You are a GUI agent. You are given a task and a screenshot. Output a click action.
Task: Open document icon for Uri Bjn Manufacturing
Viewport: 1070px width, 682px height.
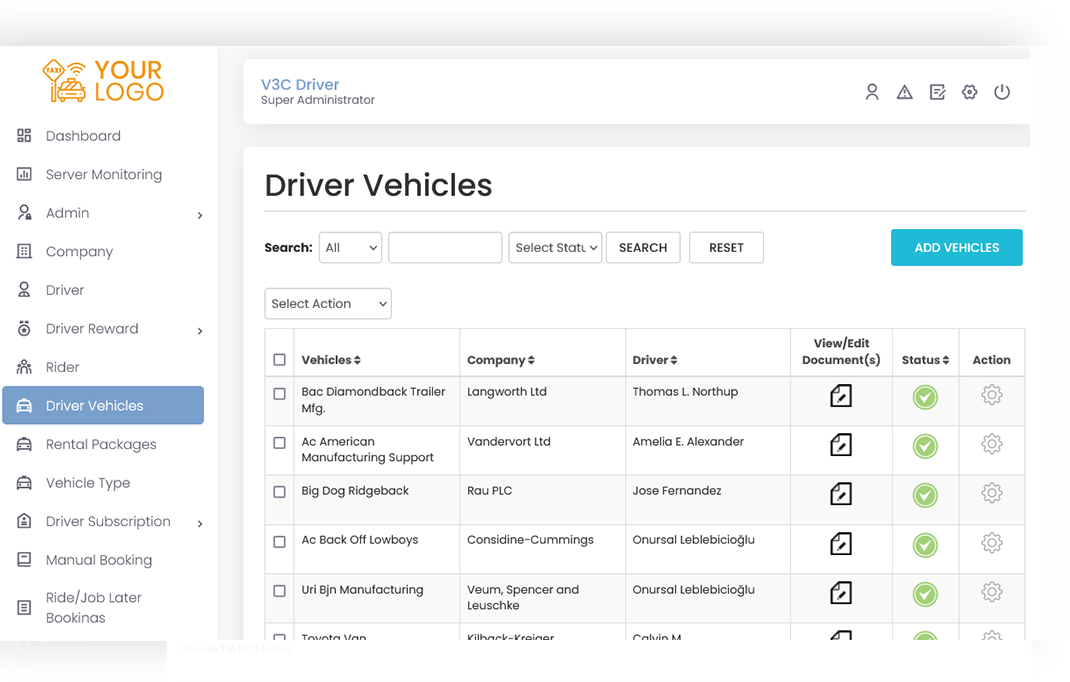tap(841, 593)
